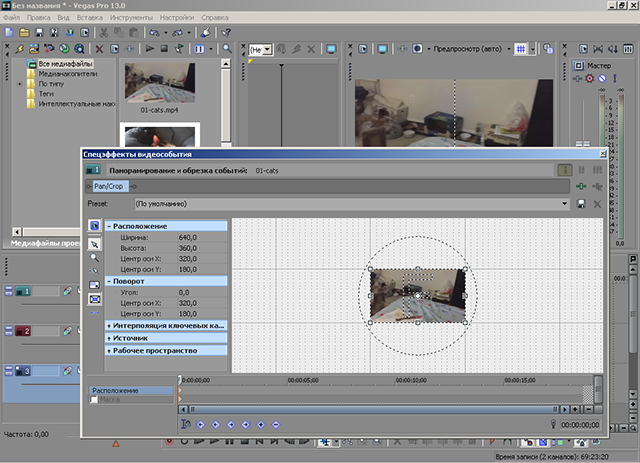Toggle Size about center icon in Pan/Crop

(x=95, y=299)
